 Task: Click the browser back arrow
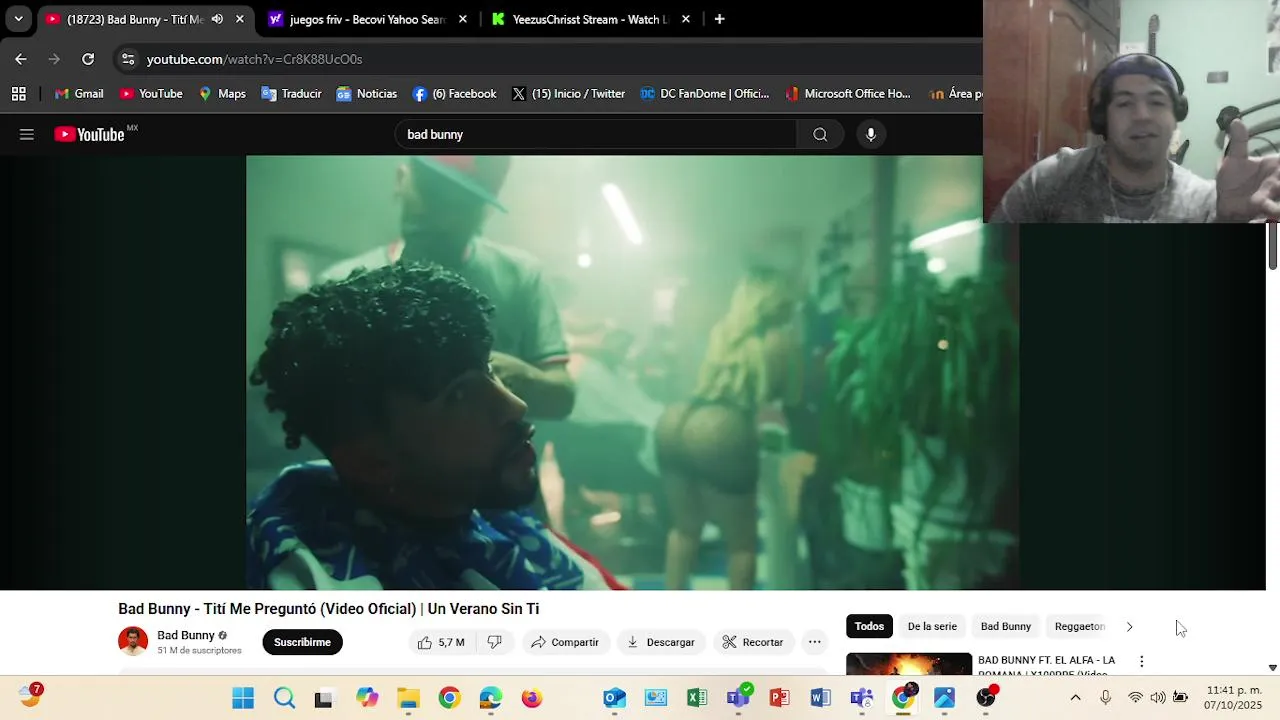[x=21, y=59]
